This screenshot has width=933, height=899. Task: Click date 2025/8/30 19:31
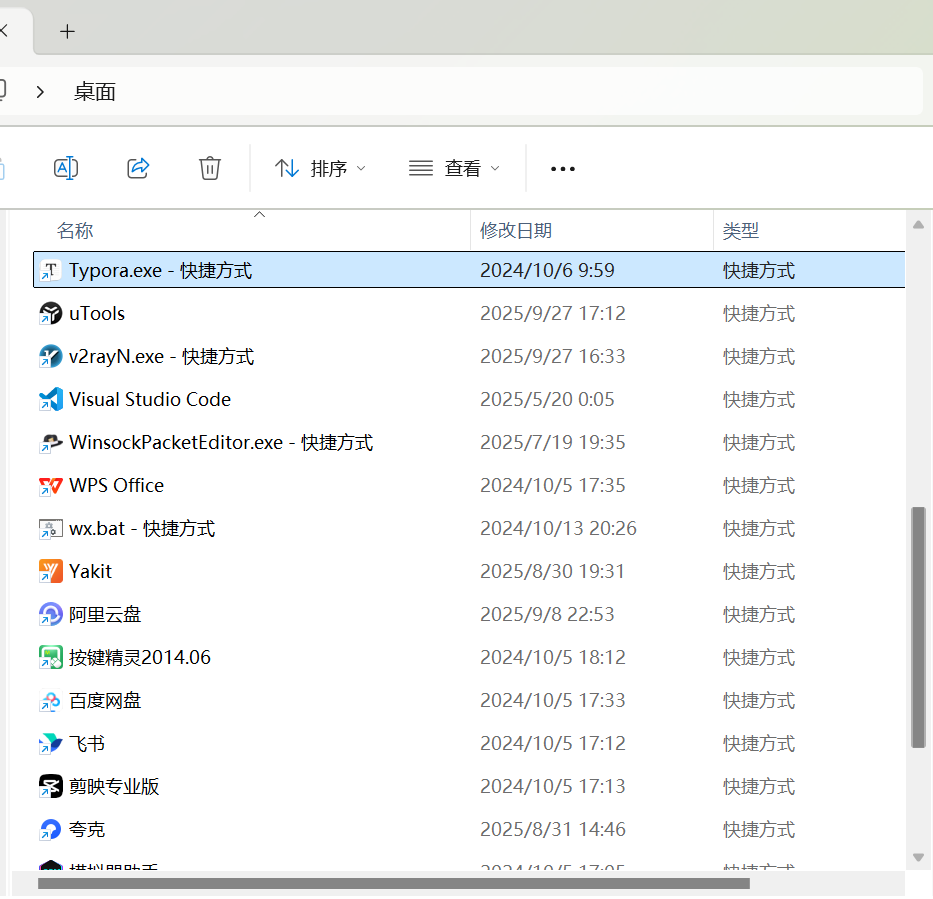tap(553, 571)
